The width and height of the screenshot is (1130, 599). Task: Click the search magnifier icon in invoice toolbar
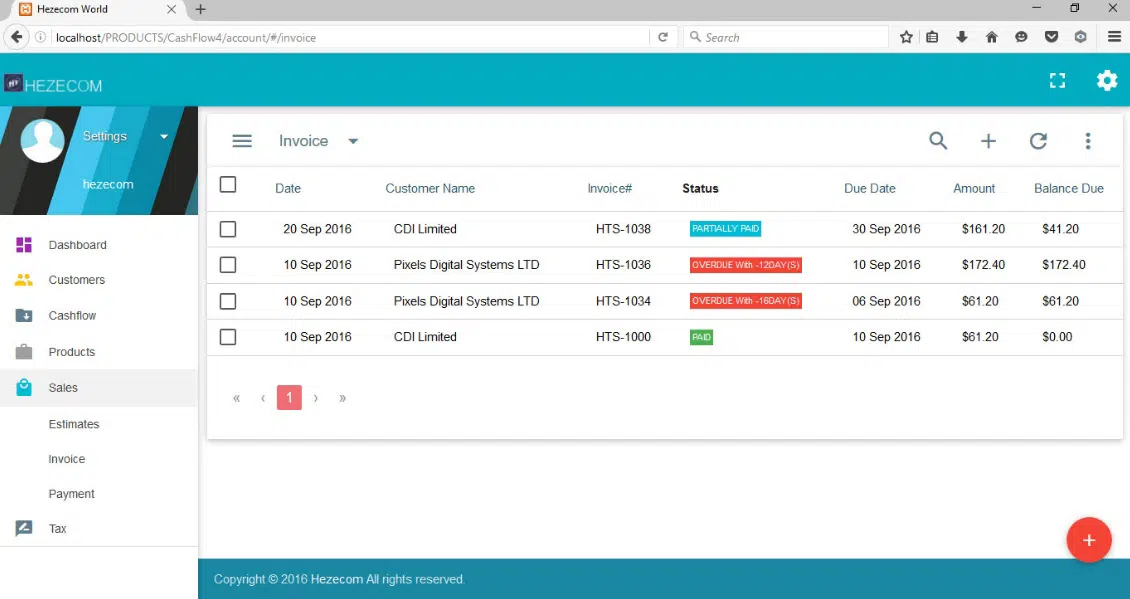[937, 141]
